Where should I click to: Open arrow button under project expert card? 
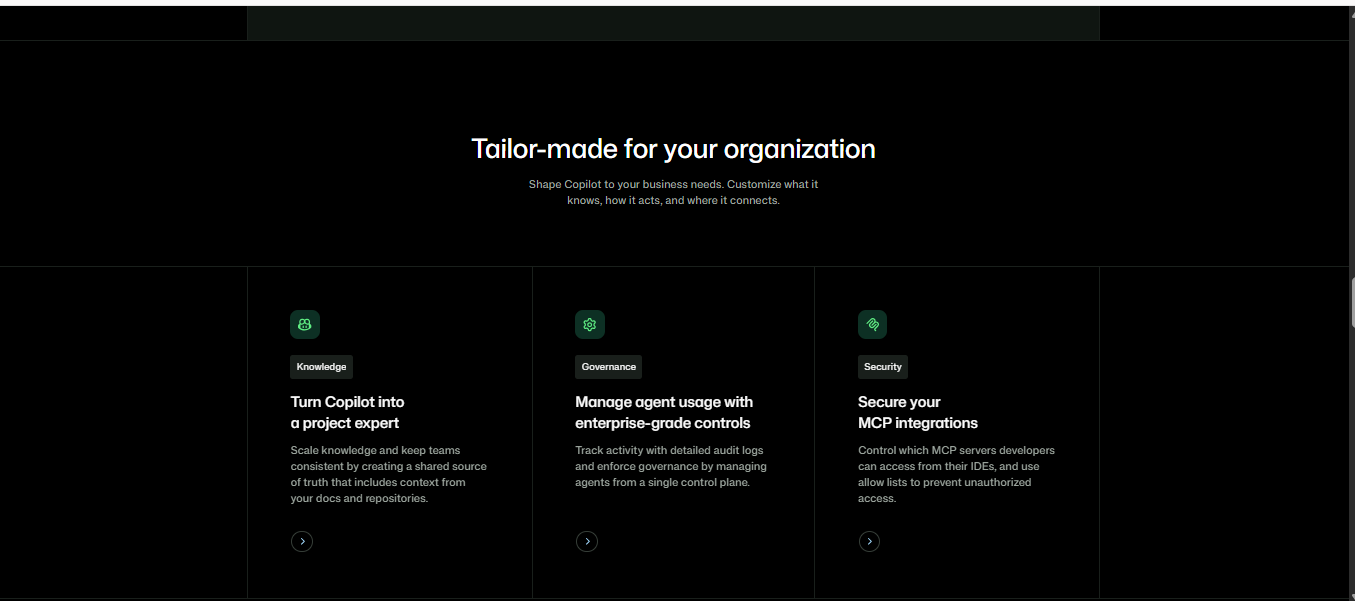coord(302,541)
